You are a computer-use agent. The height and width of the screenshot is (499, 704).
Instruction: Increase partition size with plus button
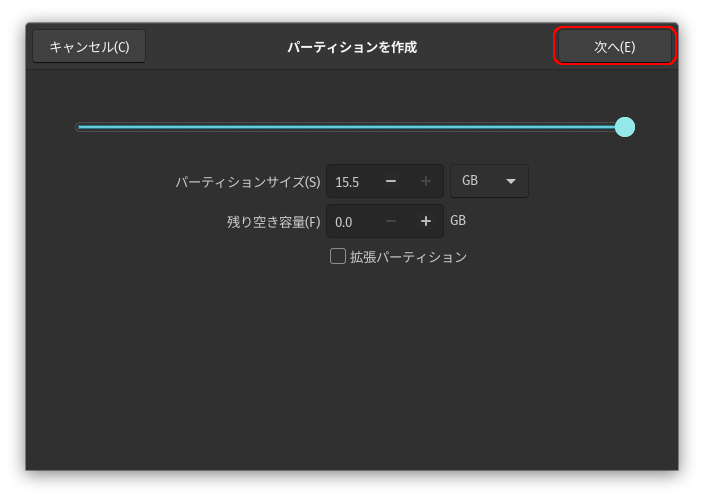point(426,181)
